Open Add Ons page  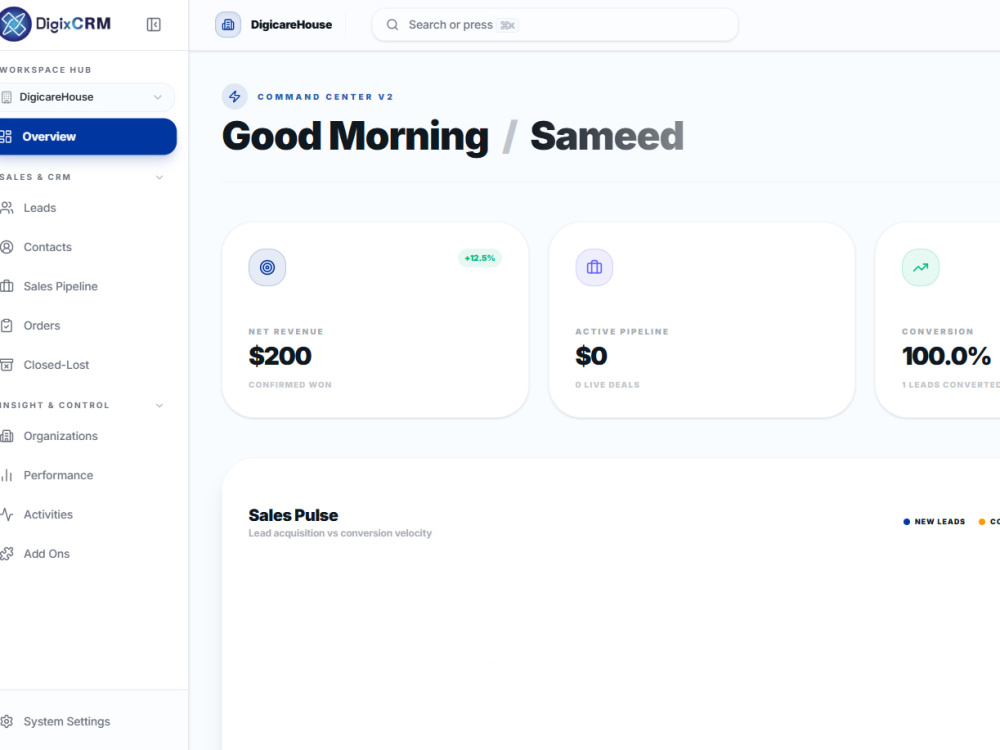click(47, 554)
